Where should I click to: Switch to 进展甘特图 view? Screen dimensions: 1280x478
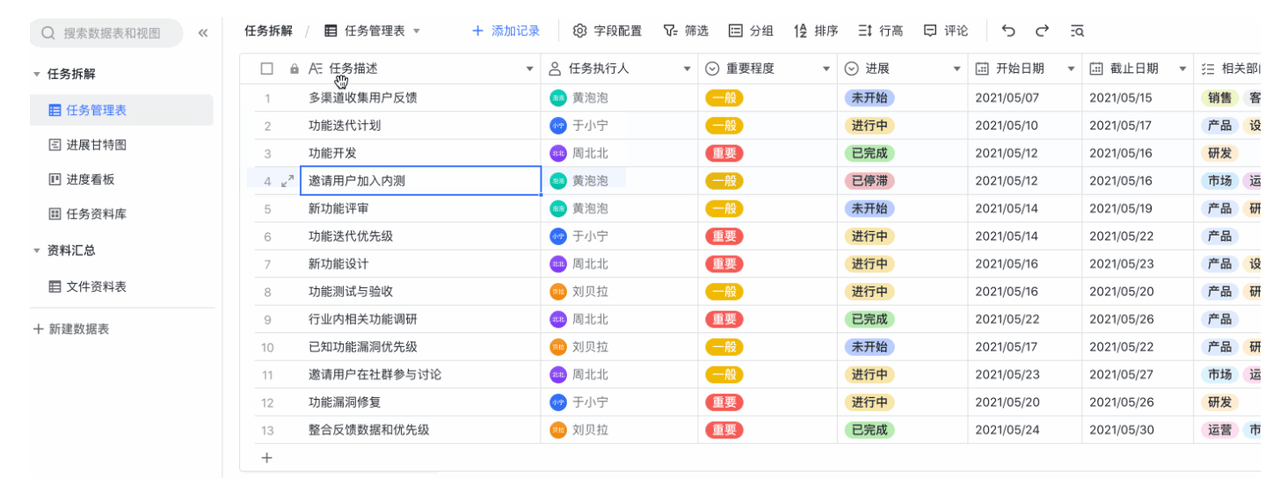click(x=95, y=145)
